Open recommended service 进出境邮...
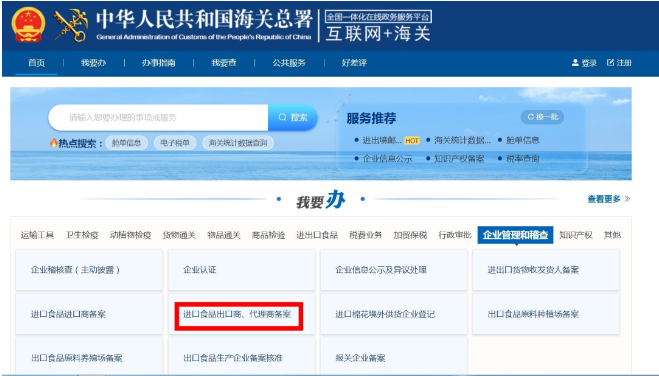 pos(382,140)
